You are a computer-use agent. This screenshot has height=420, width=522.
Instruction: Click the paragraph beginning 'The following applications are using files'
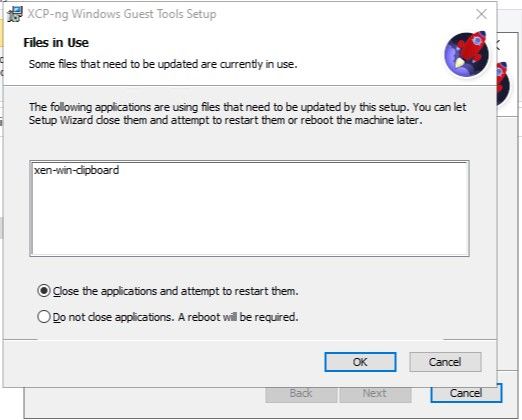[247, 114]
